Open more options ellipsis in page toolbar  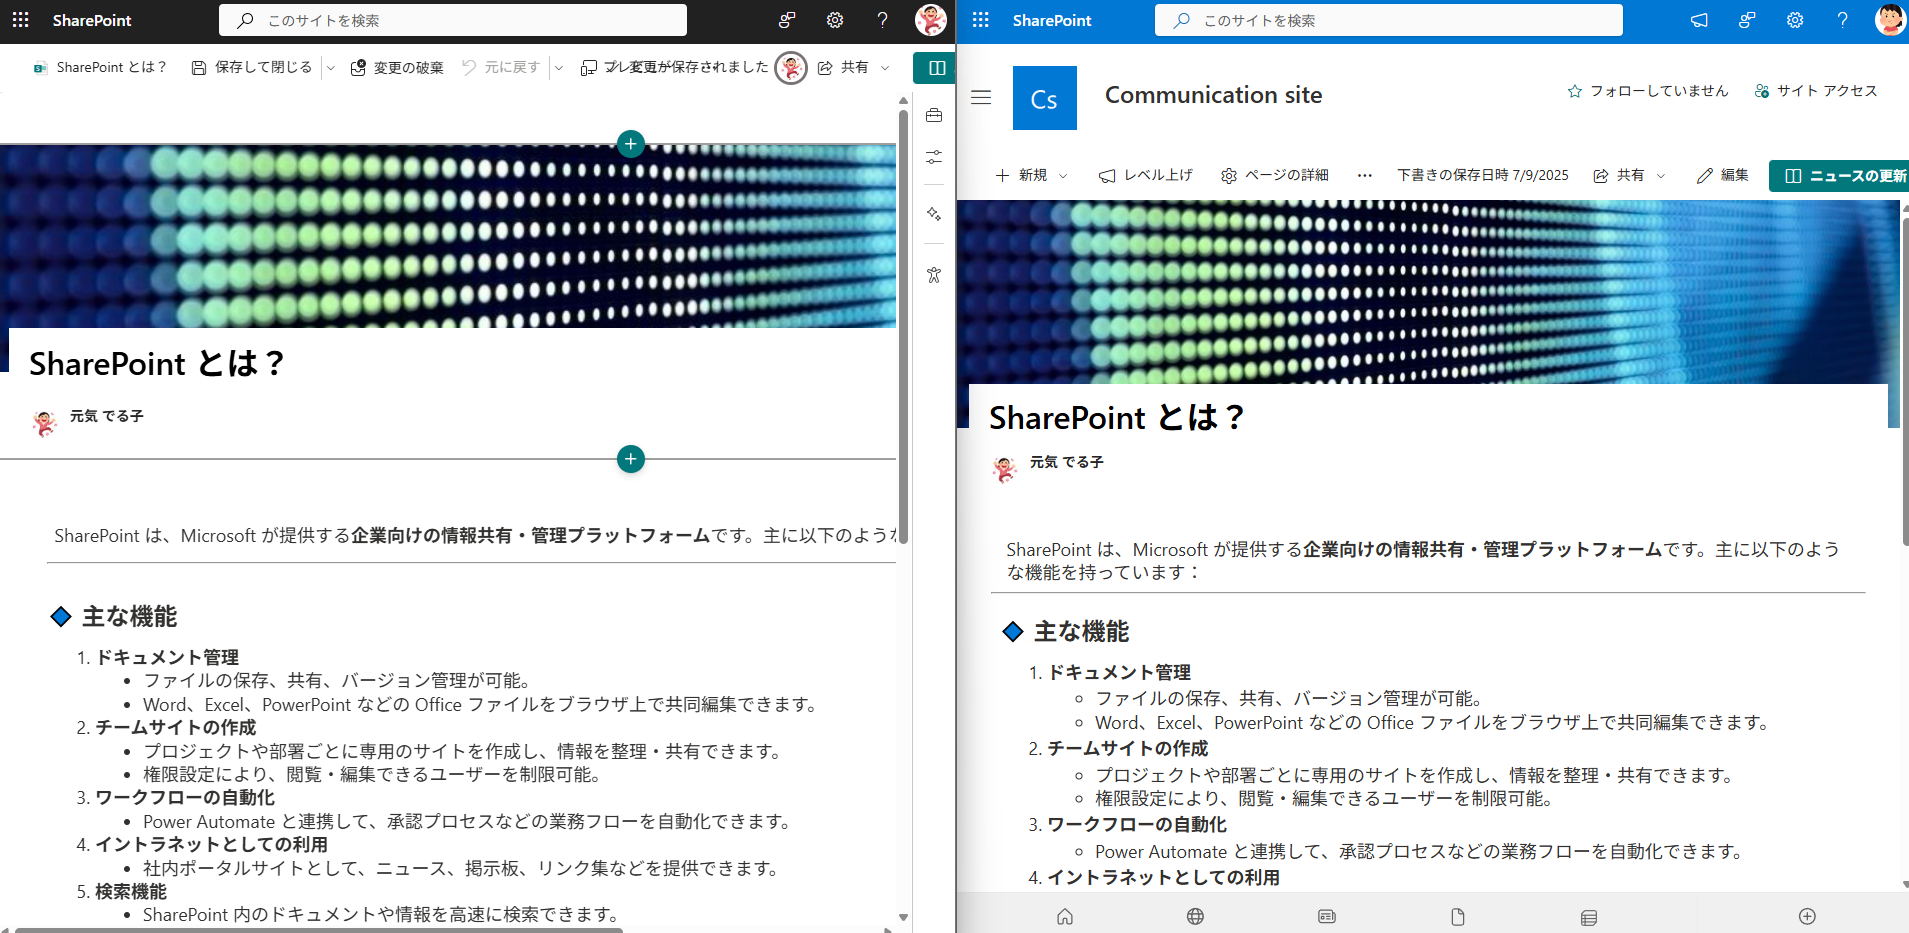tap(1365, 175)
